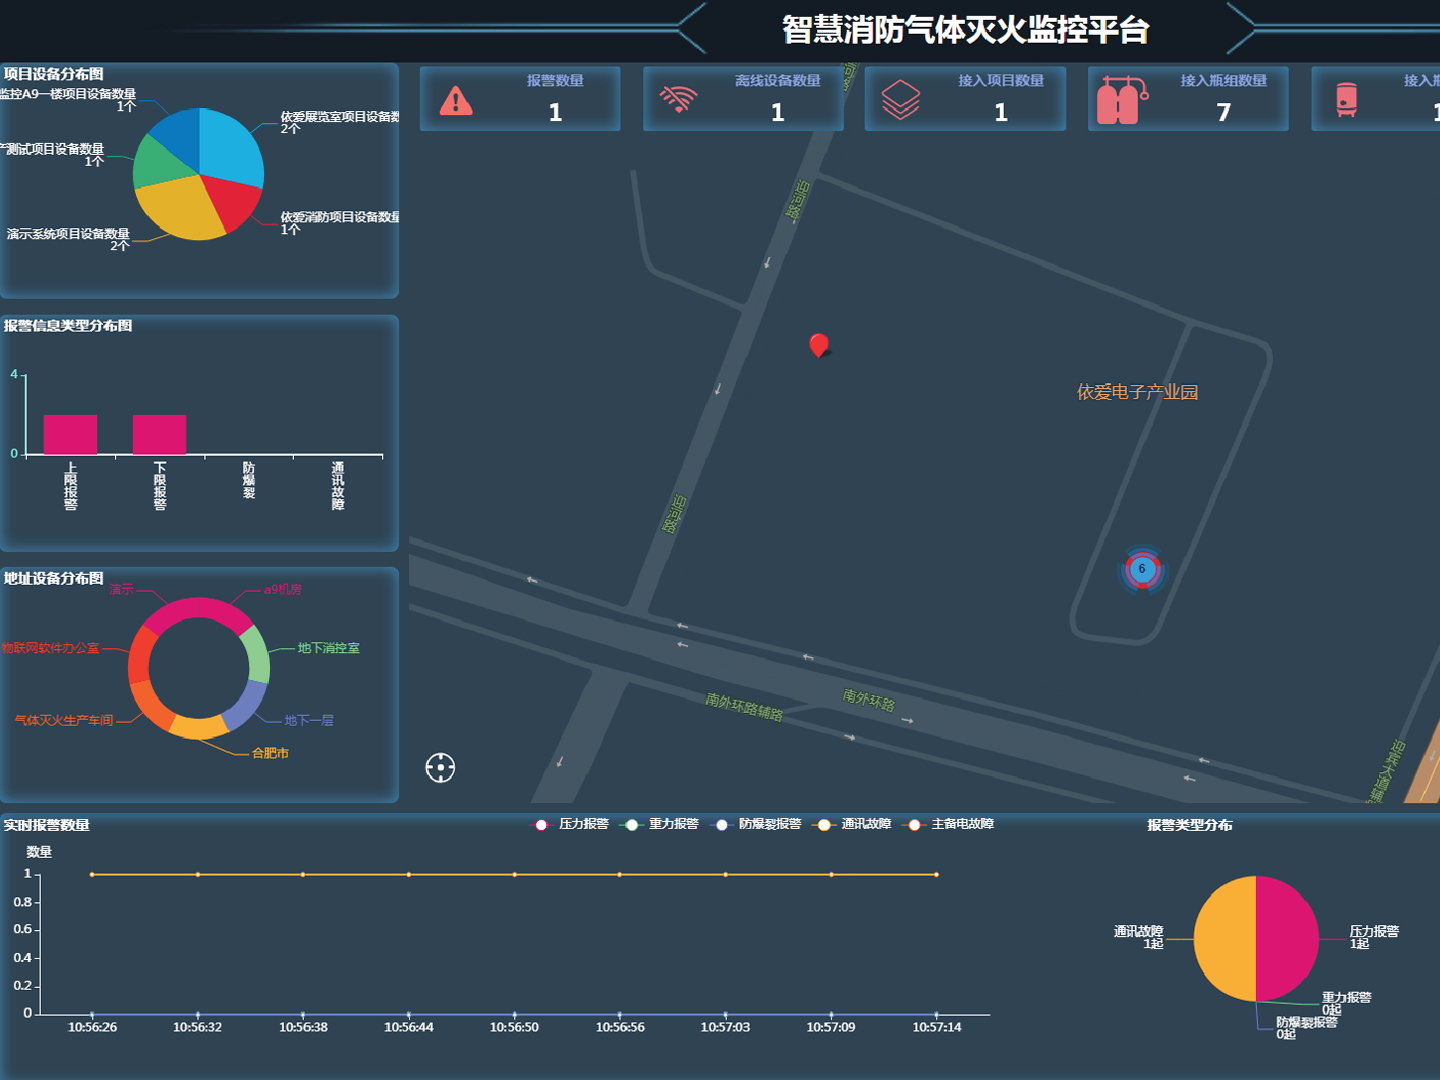Click the red alarm warning triangle icon
Viewport: 1440px width, 1080px height.
tap(456, 101)
